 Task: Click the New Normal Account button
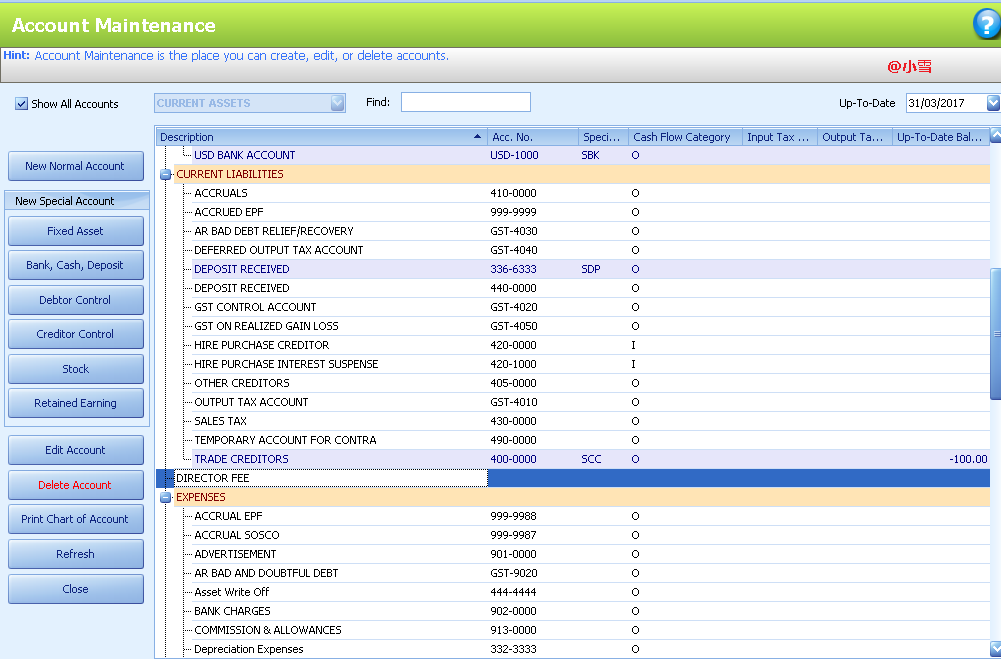click(x=75, y=165)
